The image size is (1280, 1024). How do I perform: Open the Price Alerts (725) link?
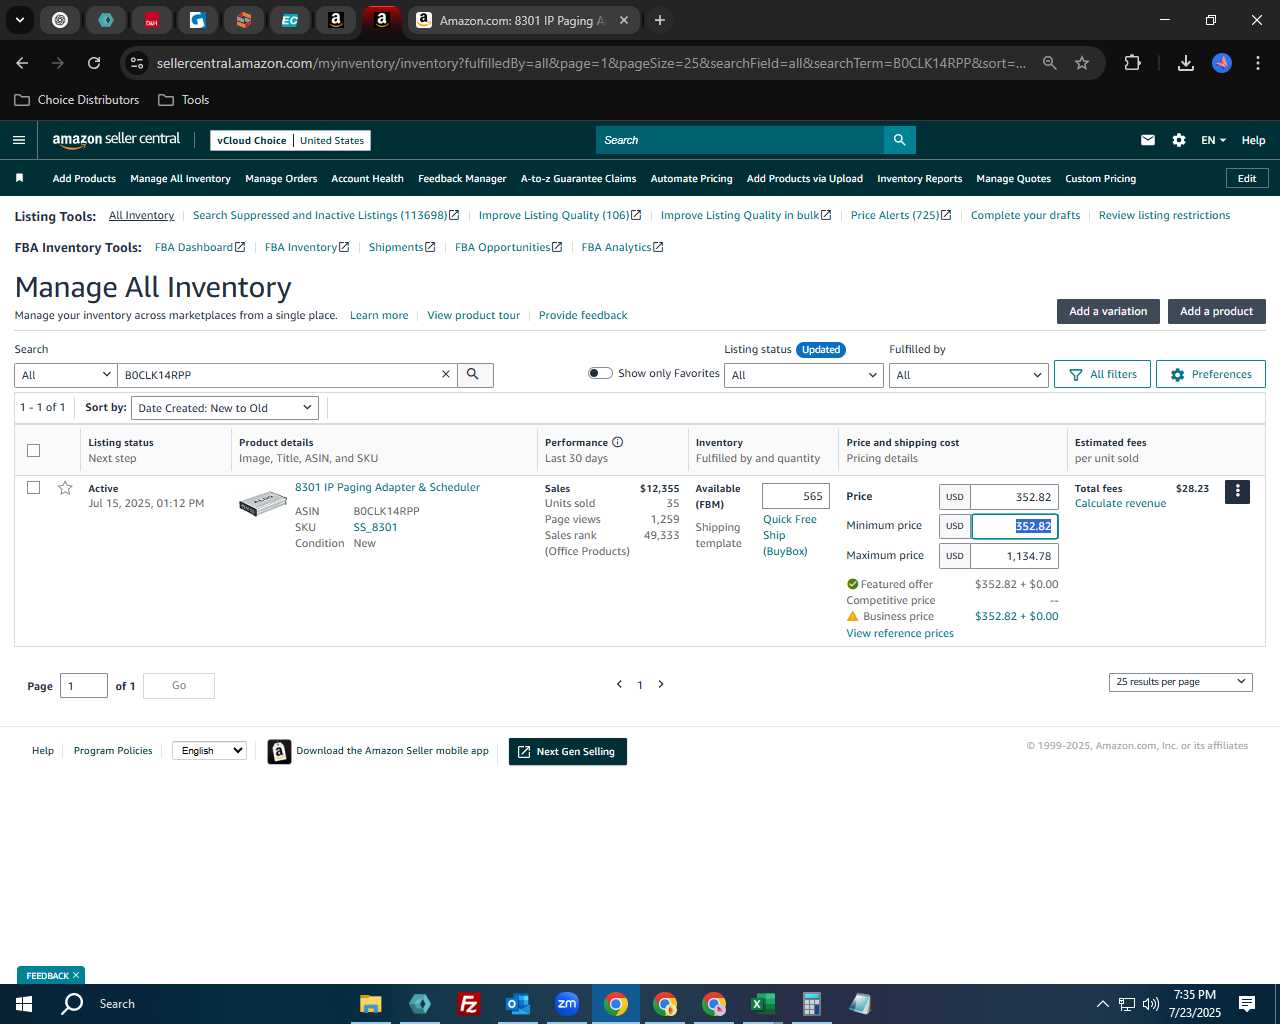[x=900, y=215]
